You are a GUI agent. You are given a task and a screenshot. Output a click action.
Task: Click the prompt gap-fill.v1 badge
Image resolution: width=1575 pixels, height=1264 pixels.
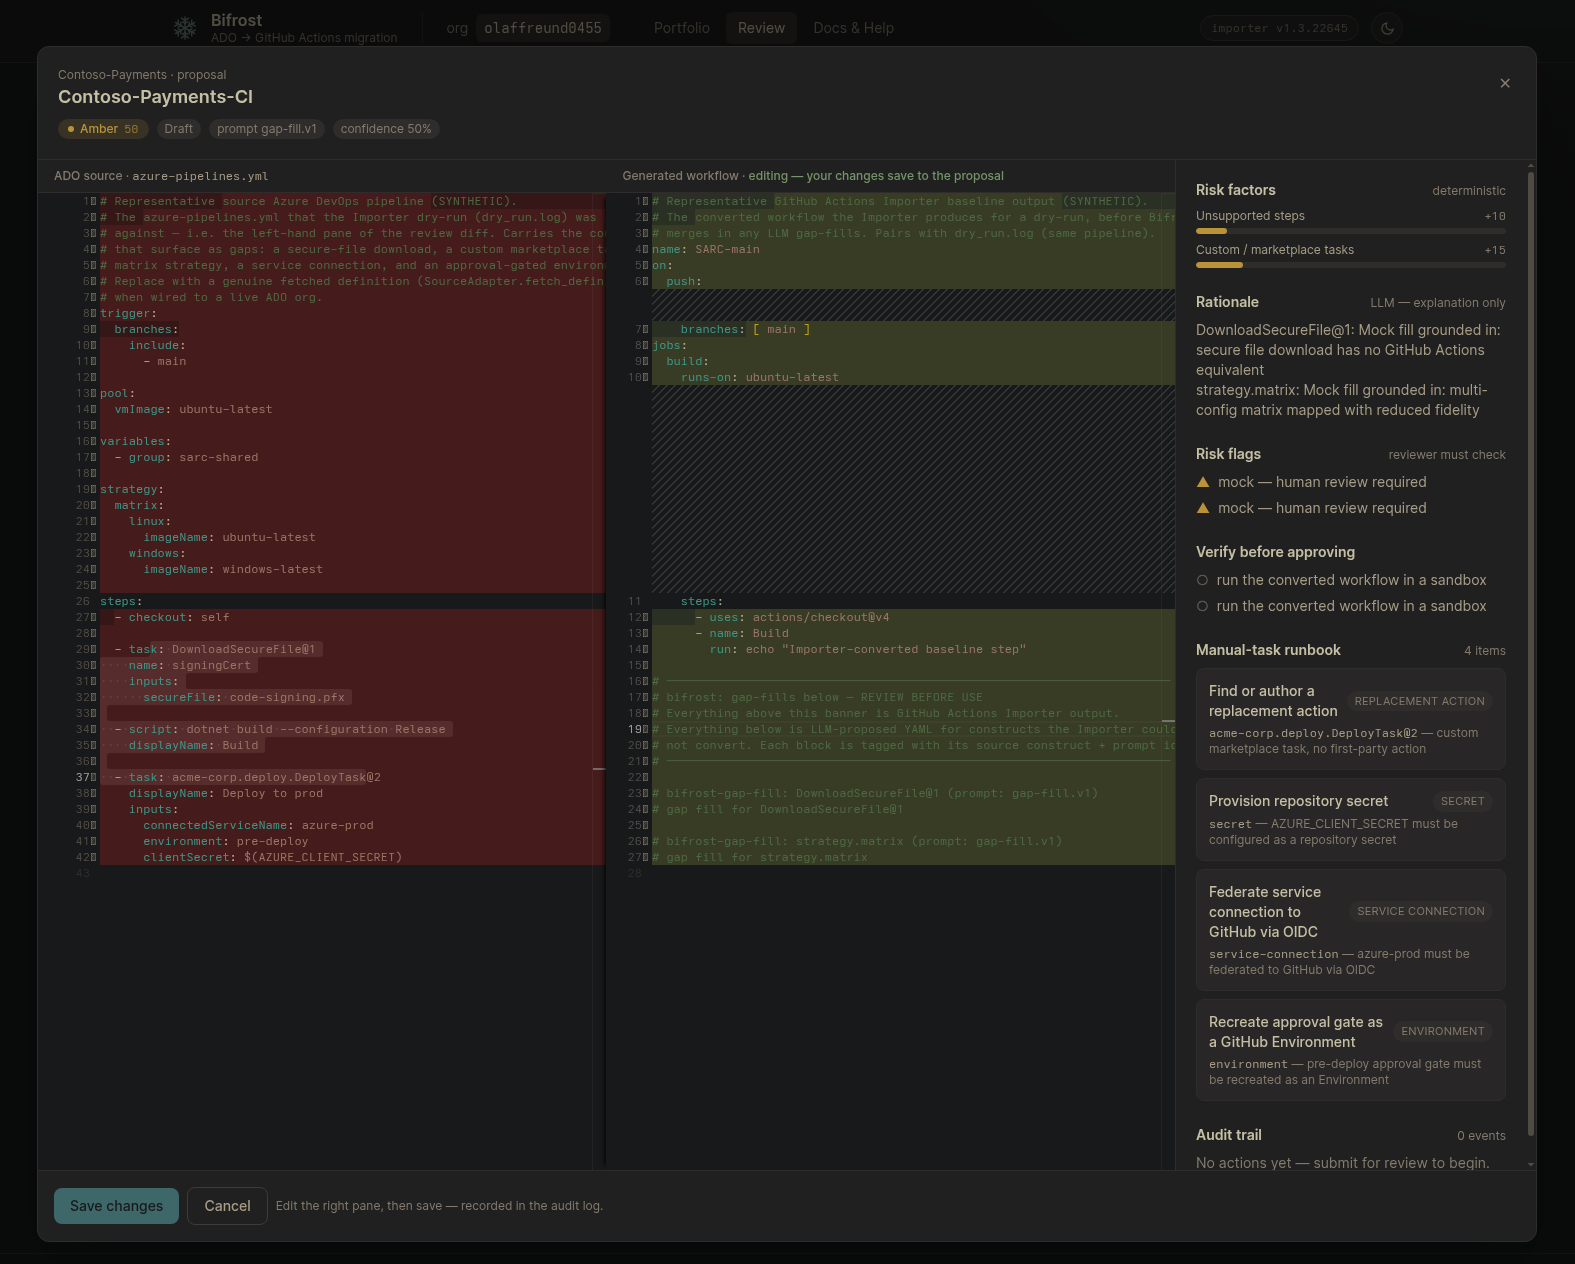(x=267, y=129)
